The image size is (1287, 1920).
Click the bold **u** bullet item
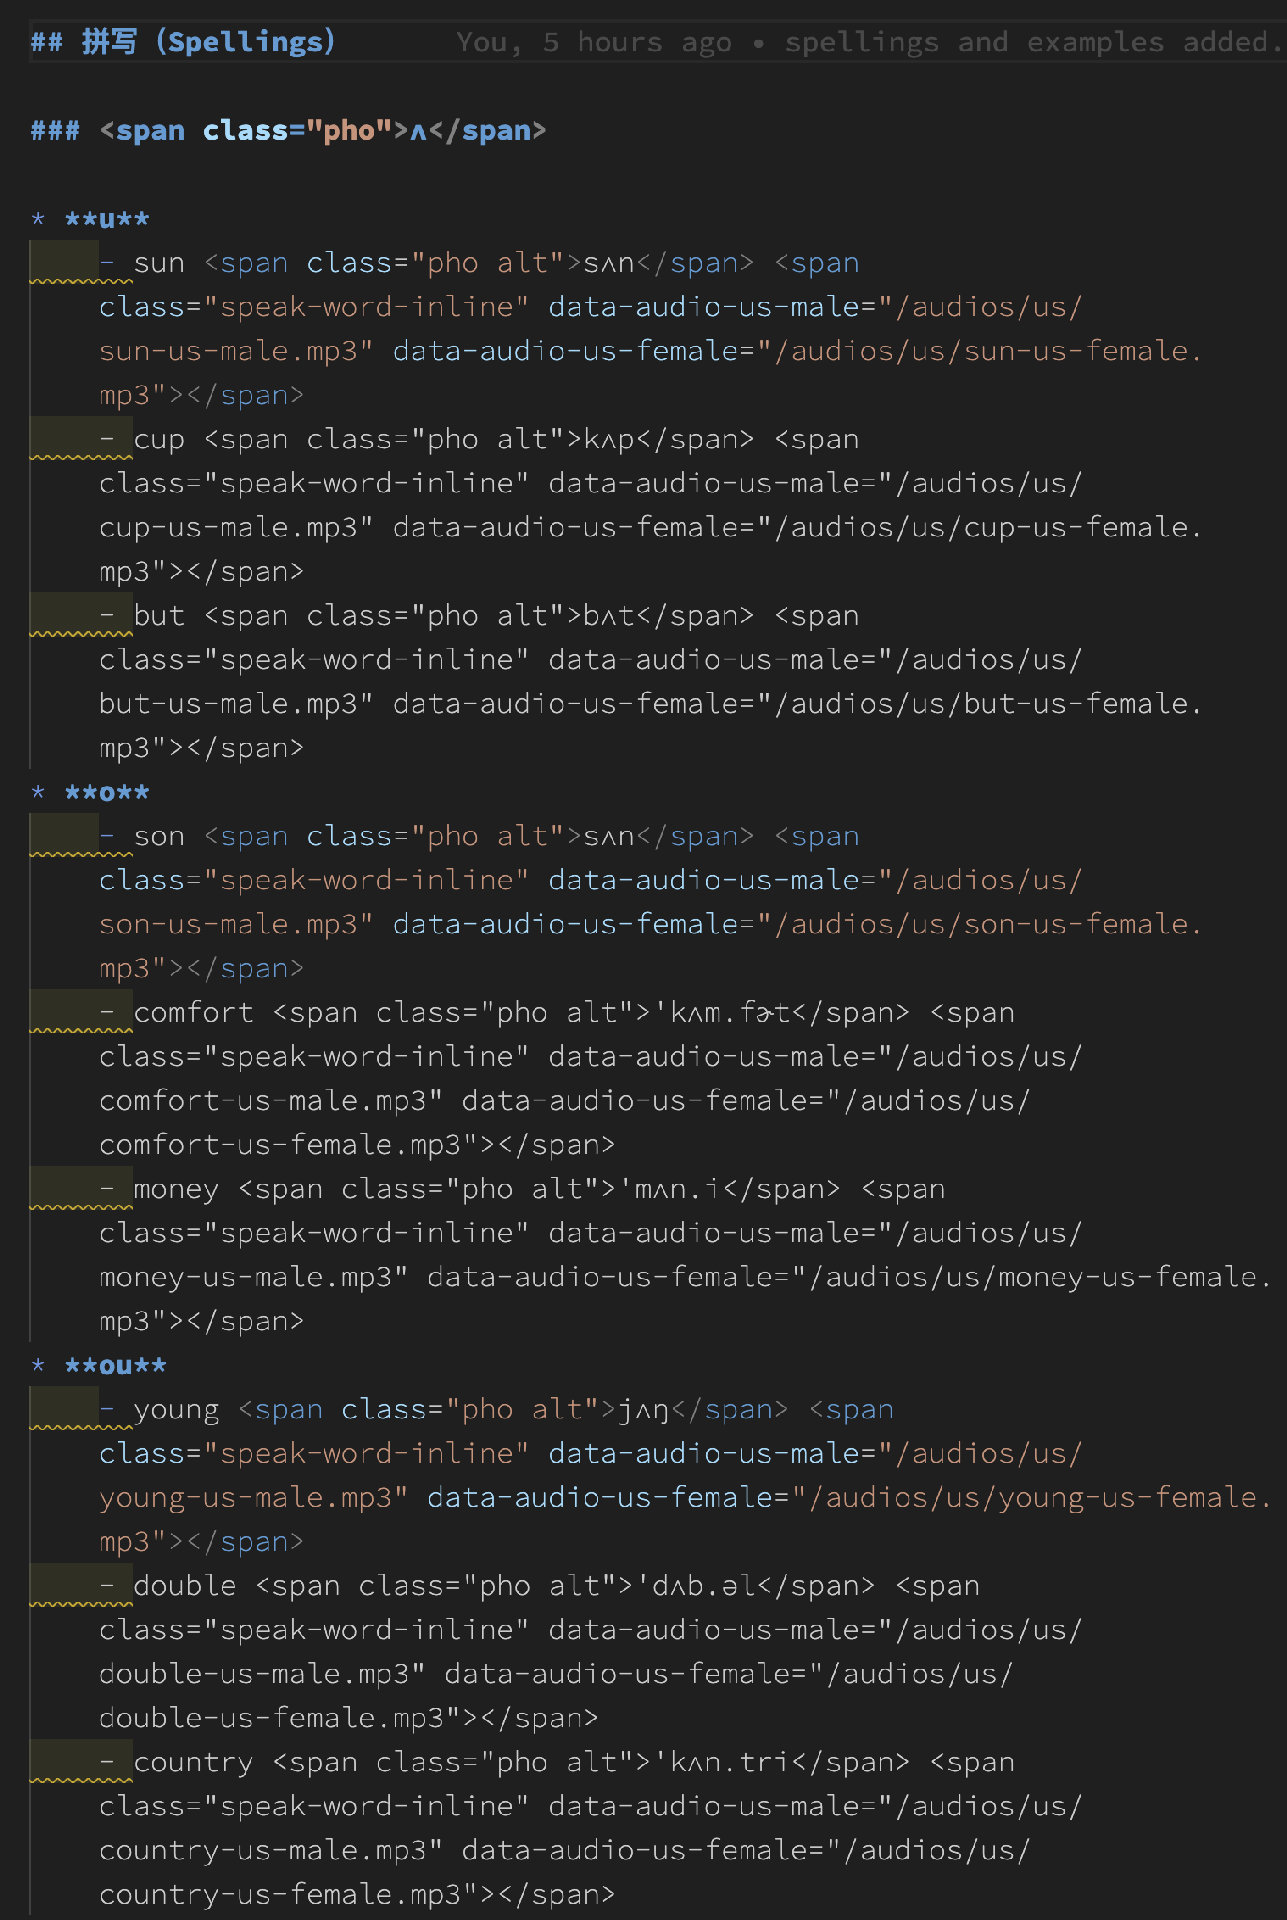106,220
